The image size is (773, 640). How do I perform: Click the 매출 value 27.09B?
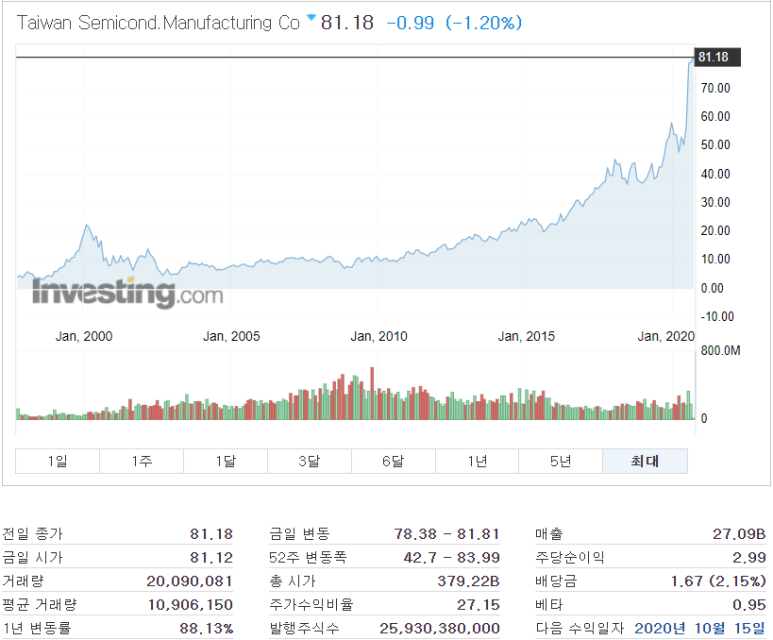tap(739, 533)
